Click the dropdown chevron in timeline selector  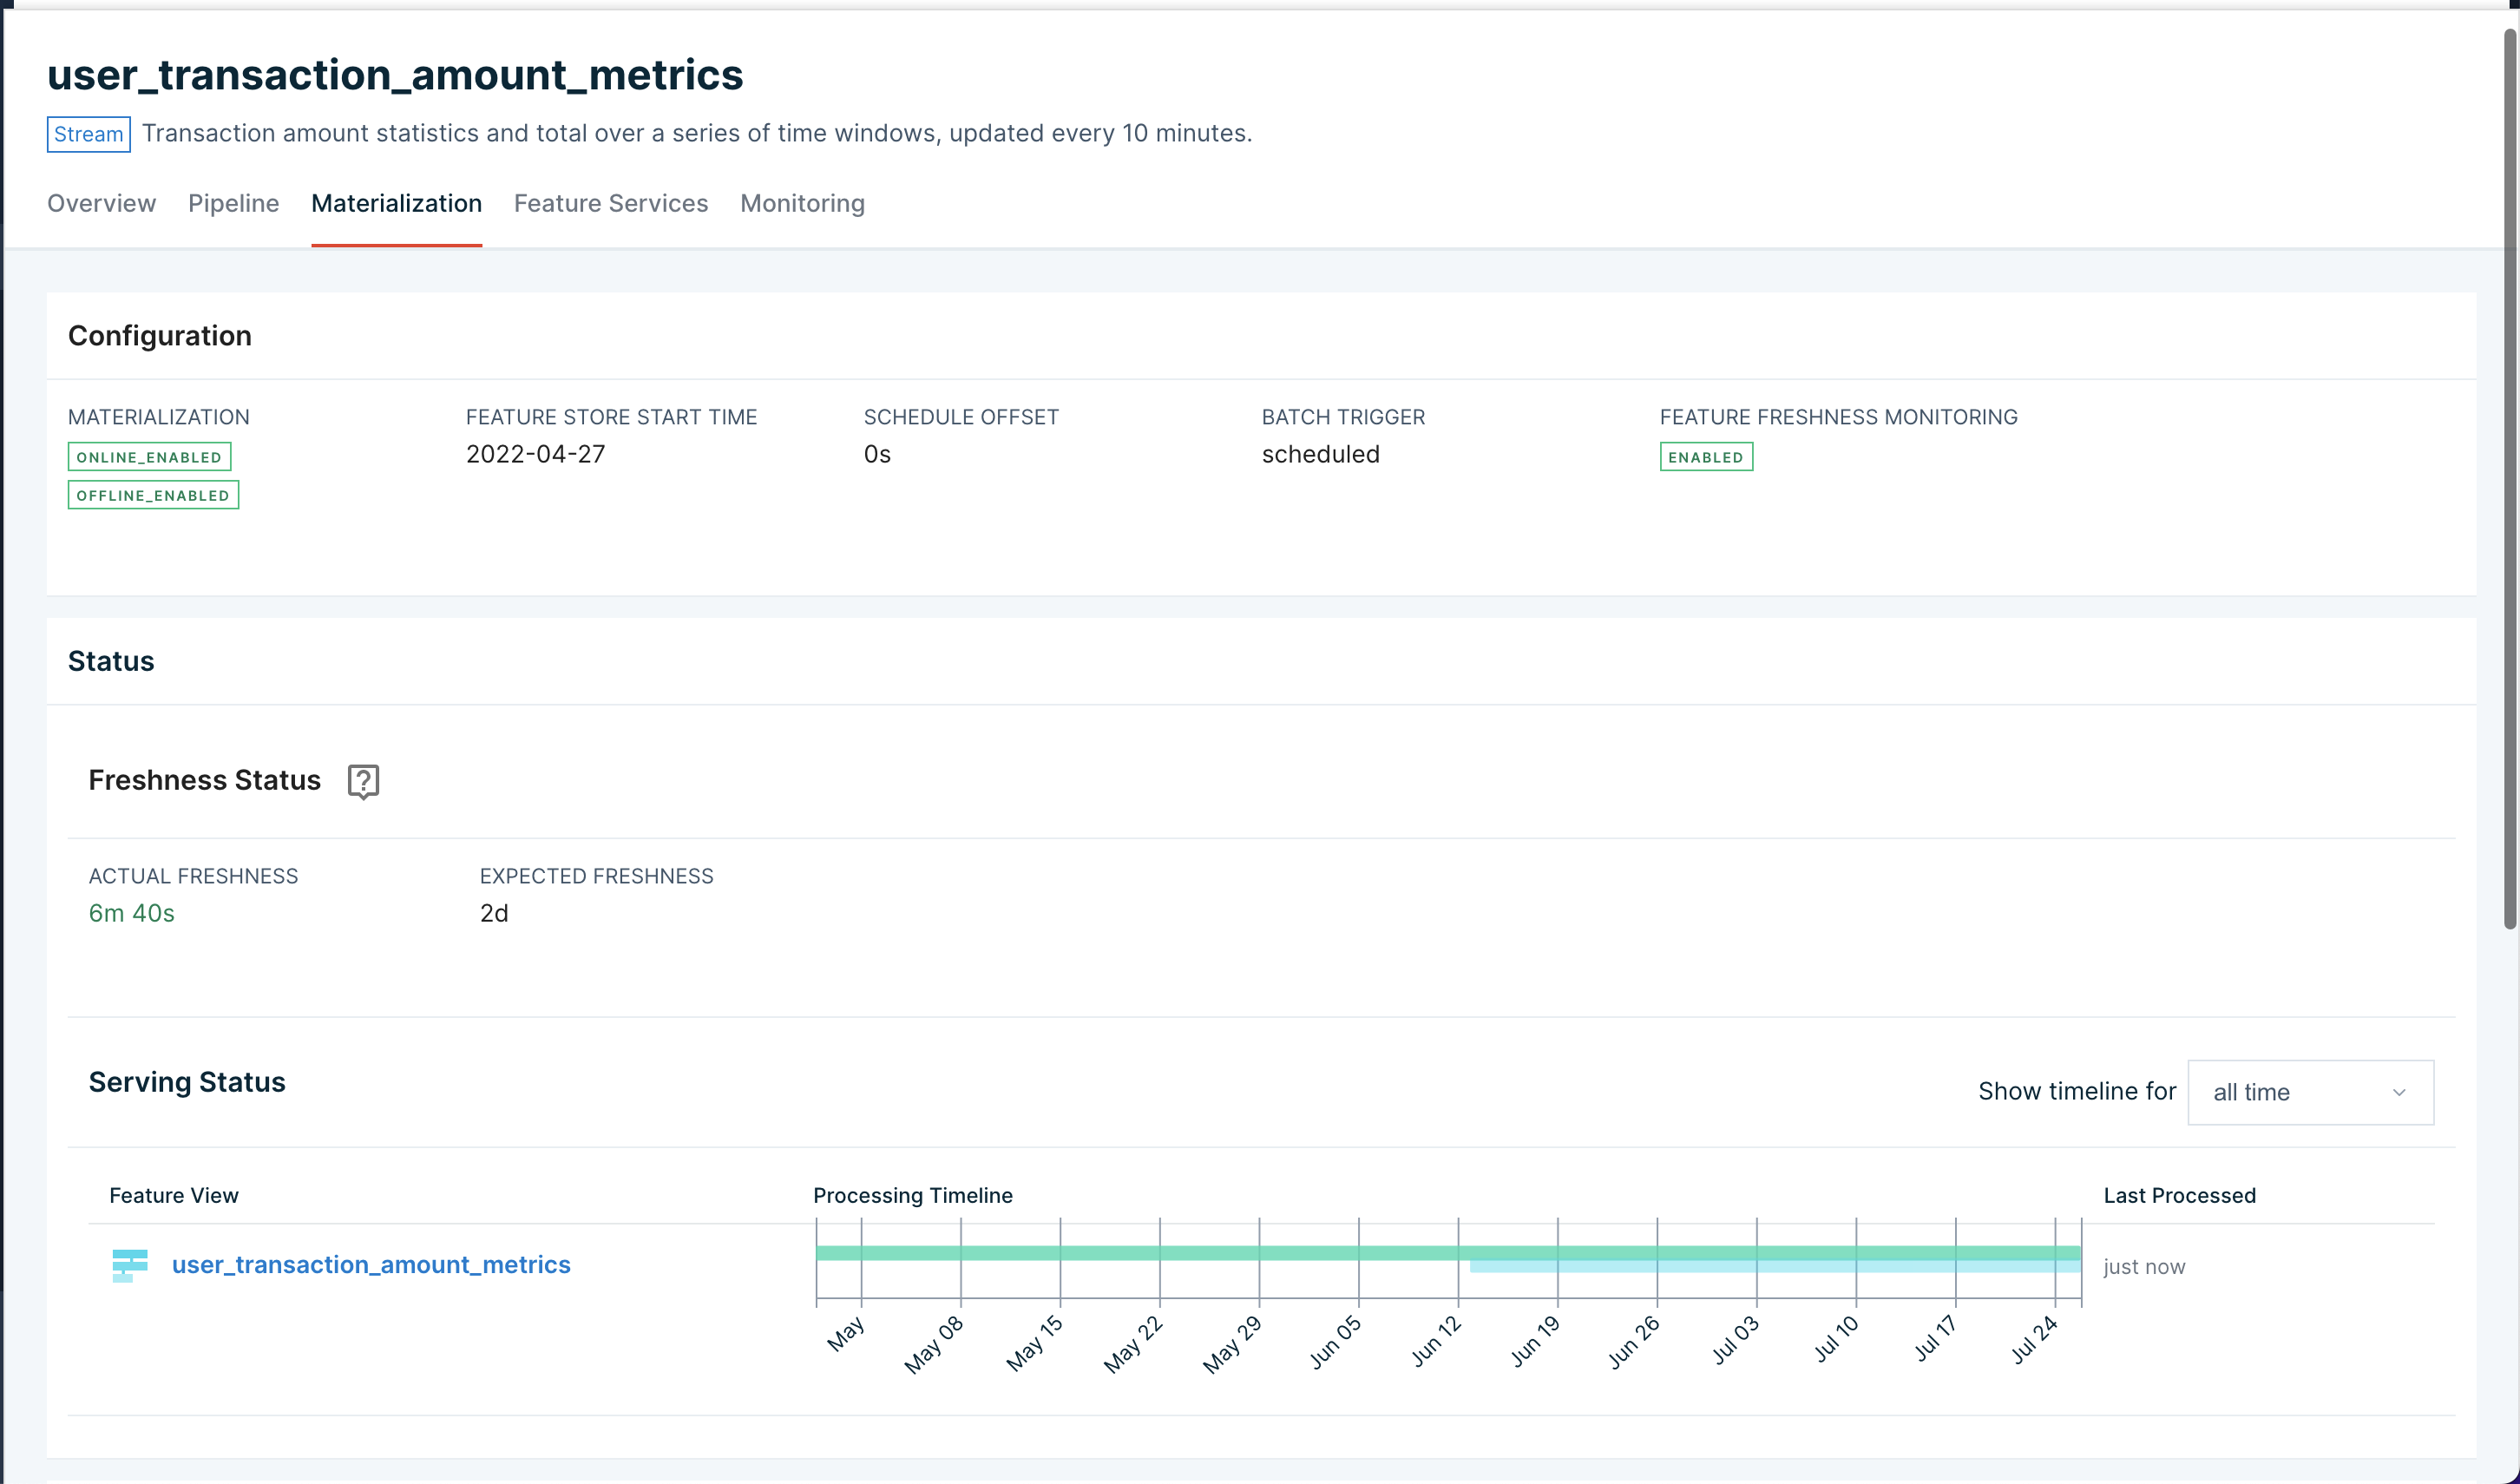coord(2399,1092)
